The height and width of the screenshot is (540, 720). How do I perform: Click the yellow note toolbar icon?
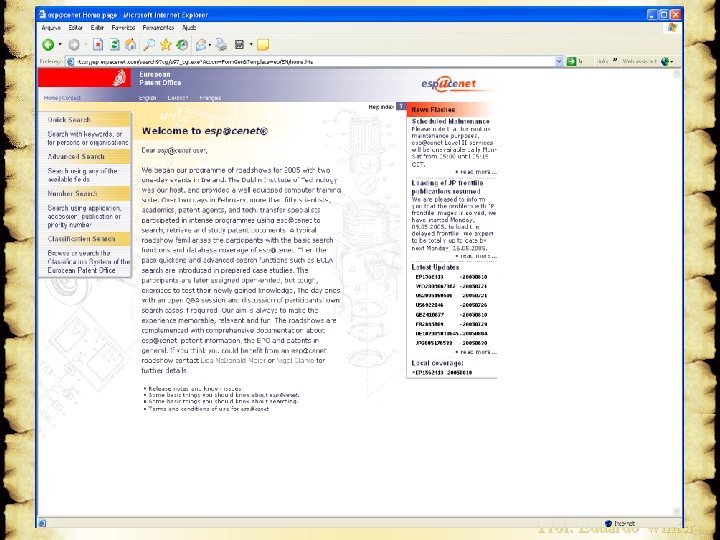point(263,45)
